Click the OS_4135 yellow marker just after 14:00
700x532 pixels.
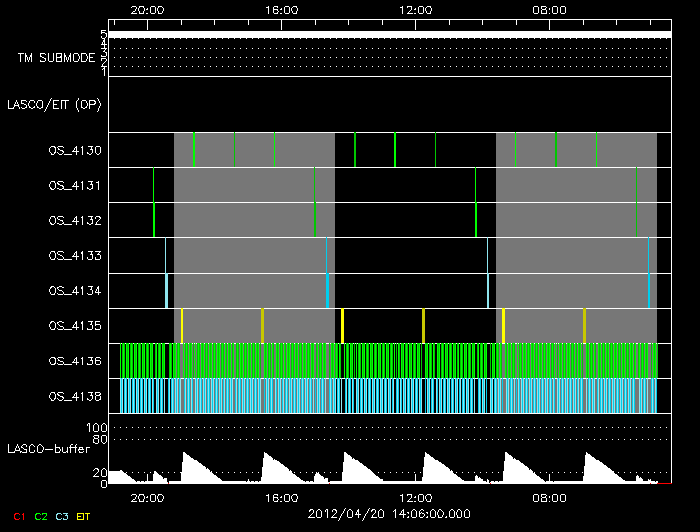[342, 326]
